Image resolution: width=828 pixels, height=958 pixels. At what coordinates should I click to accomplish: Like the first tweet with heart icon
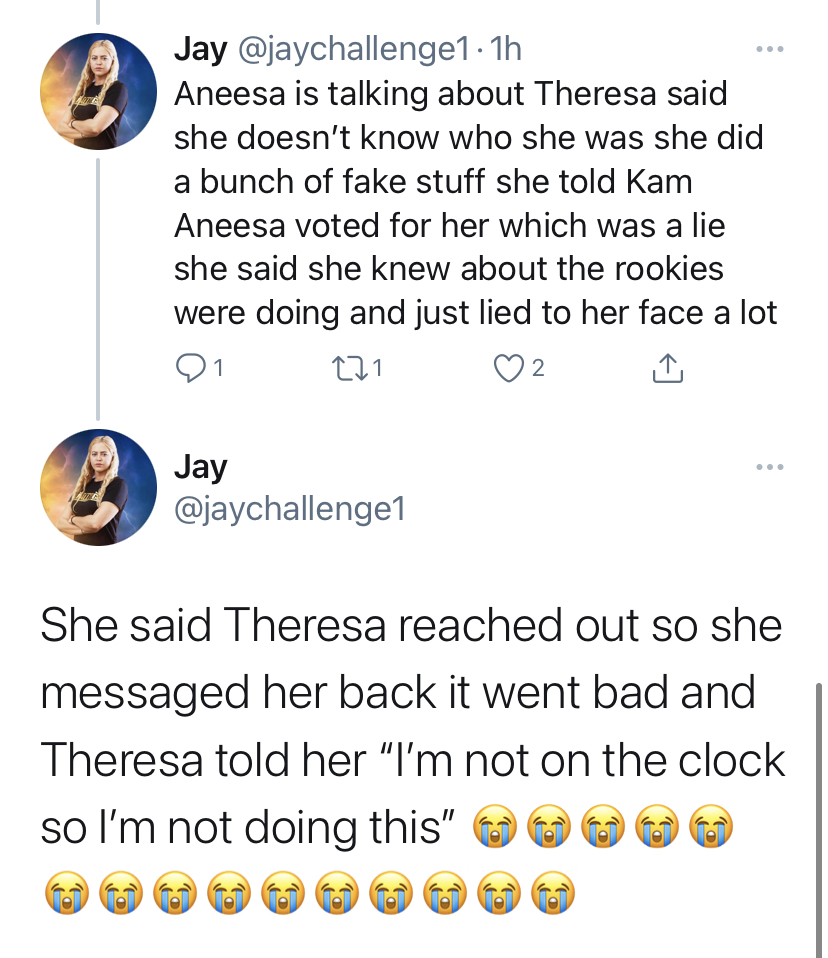pos(508,368)
